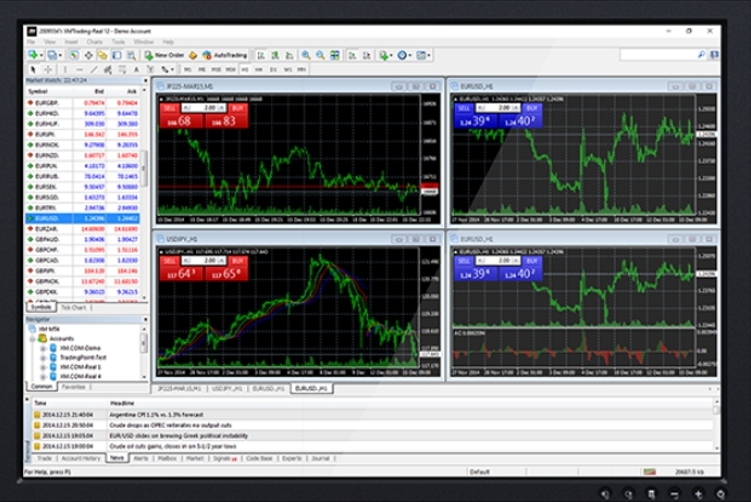
Task: Collapse the Accounts tree node
Action: [x=33, y=339]
